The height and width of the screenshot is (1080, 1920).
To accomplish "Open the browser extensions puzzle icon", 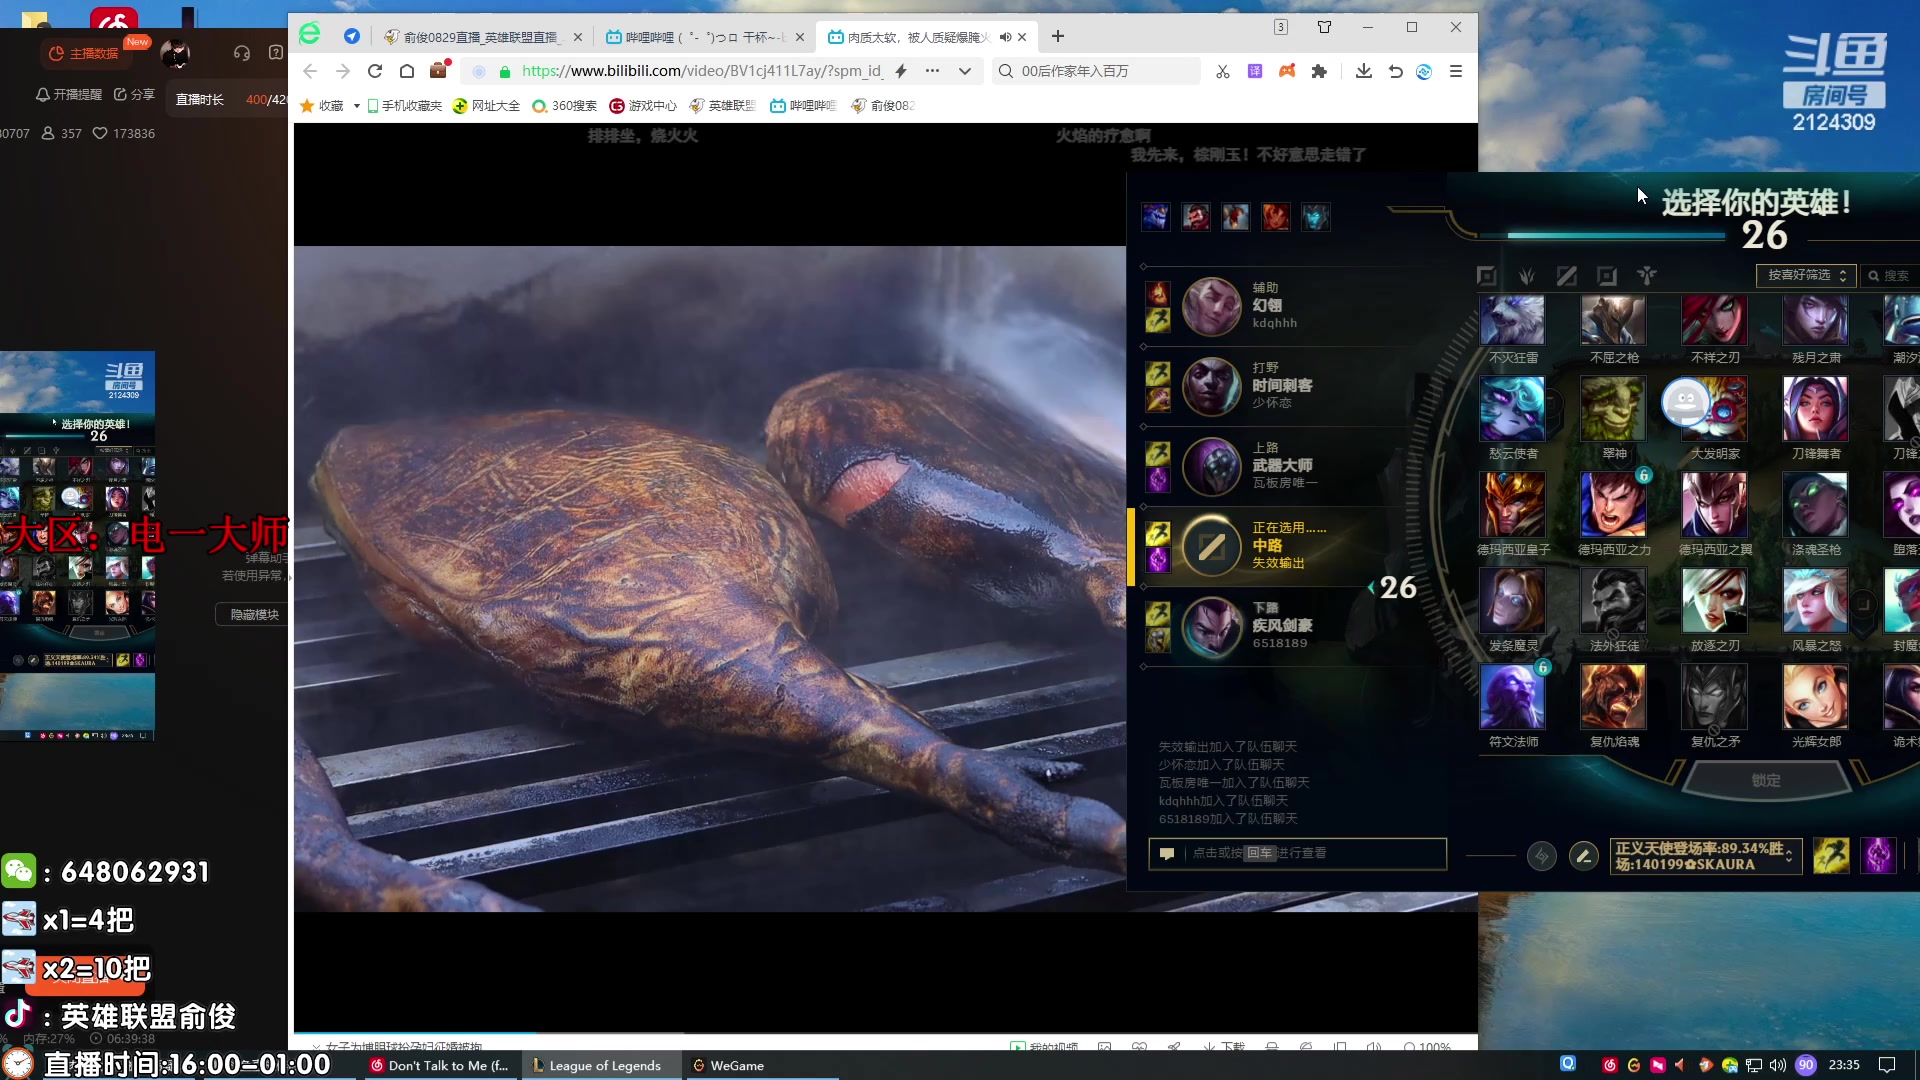I will click(x=1319, y=71).
